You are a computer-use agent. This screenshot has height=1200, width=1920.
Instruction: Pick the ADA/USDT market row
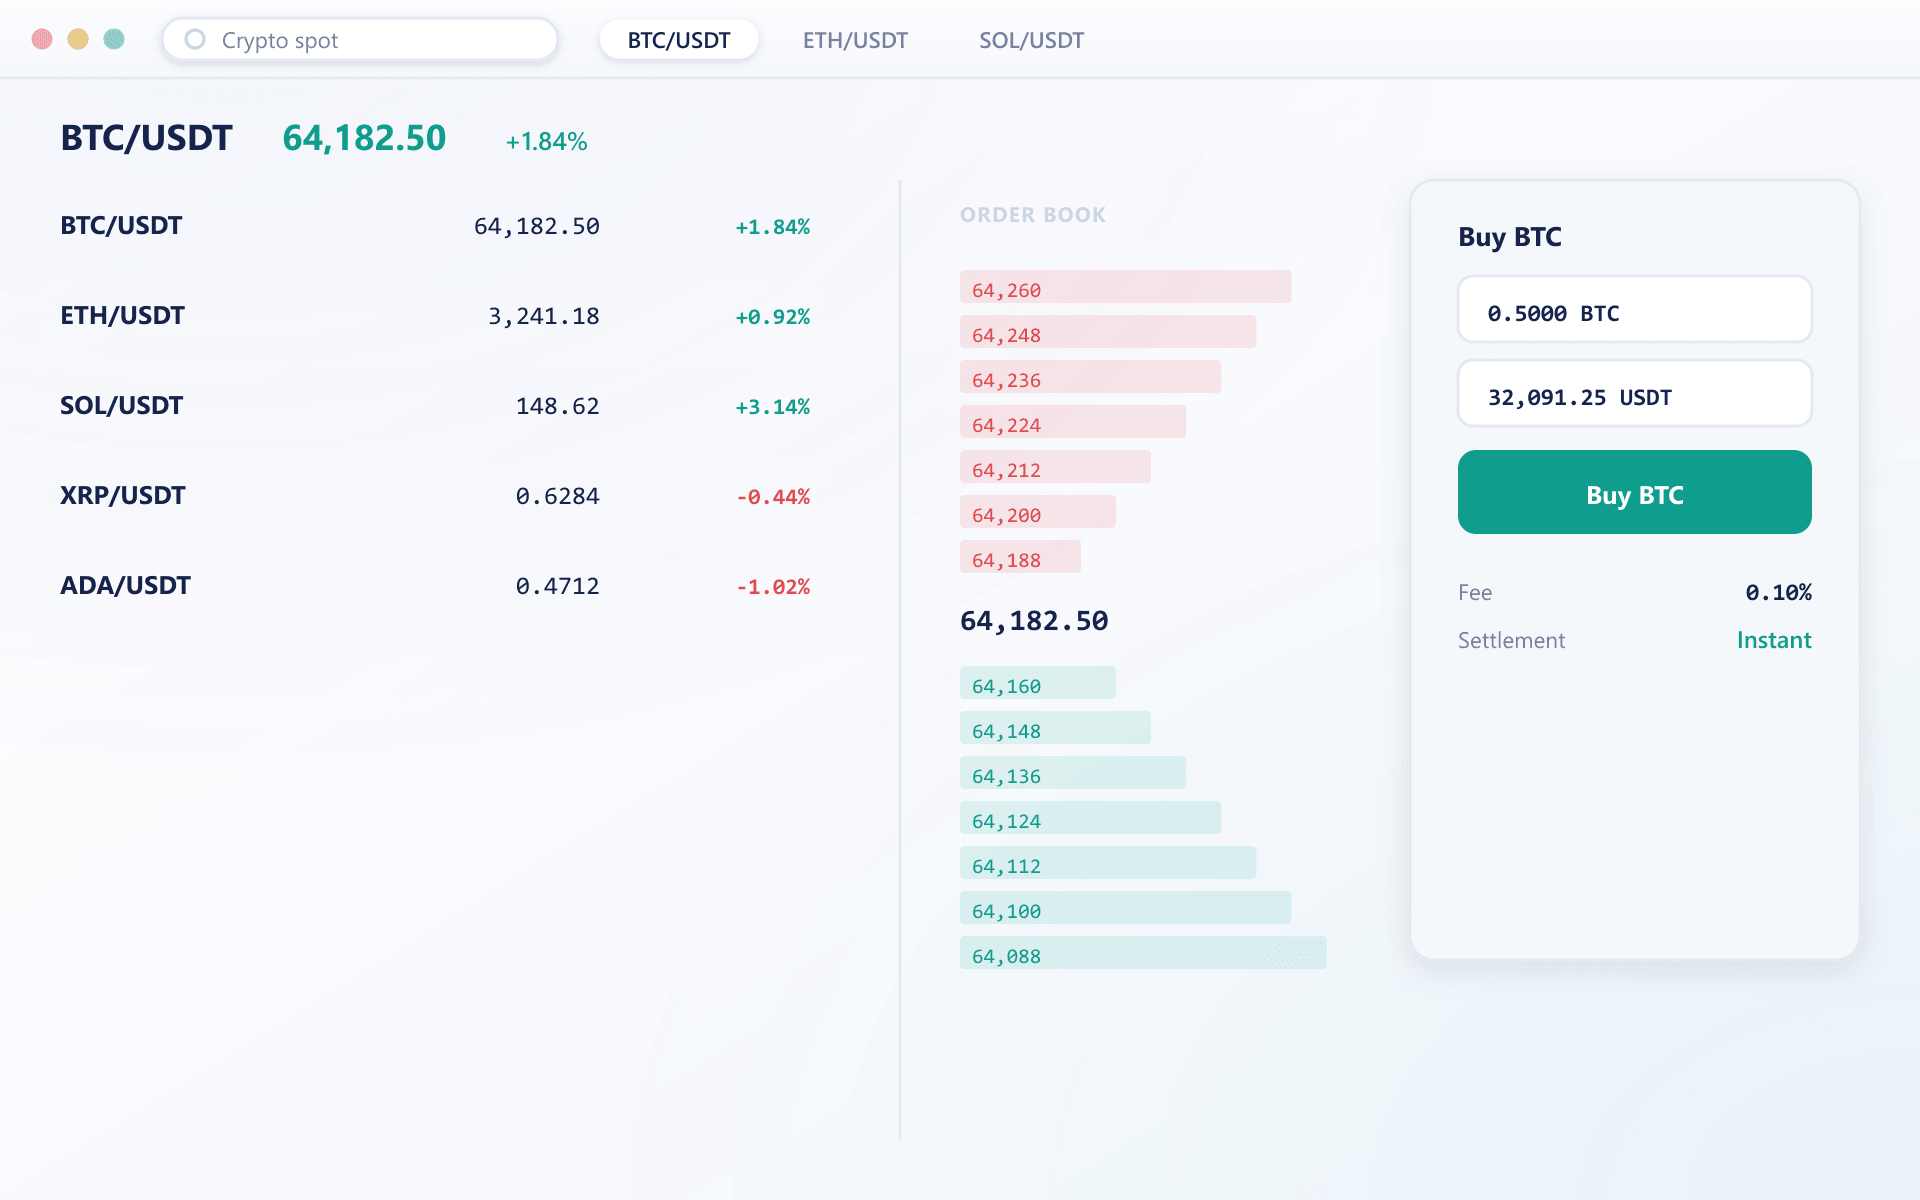435,586
